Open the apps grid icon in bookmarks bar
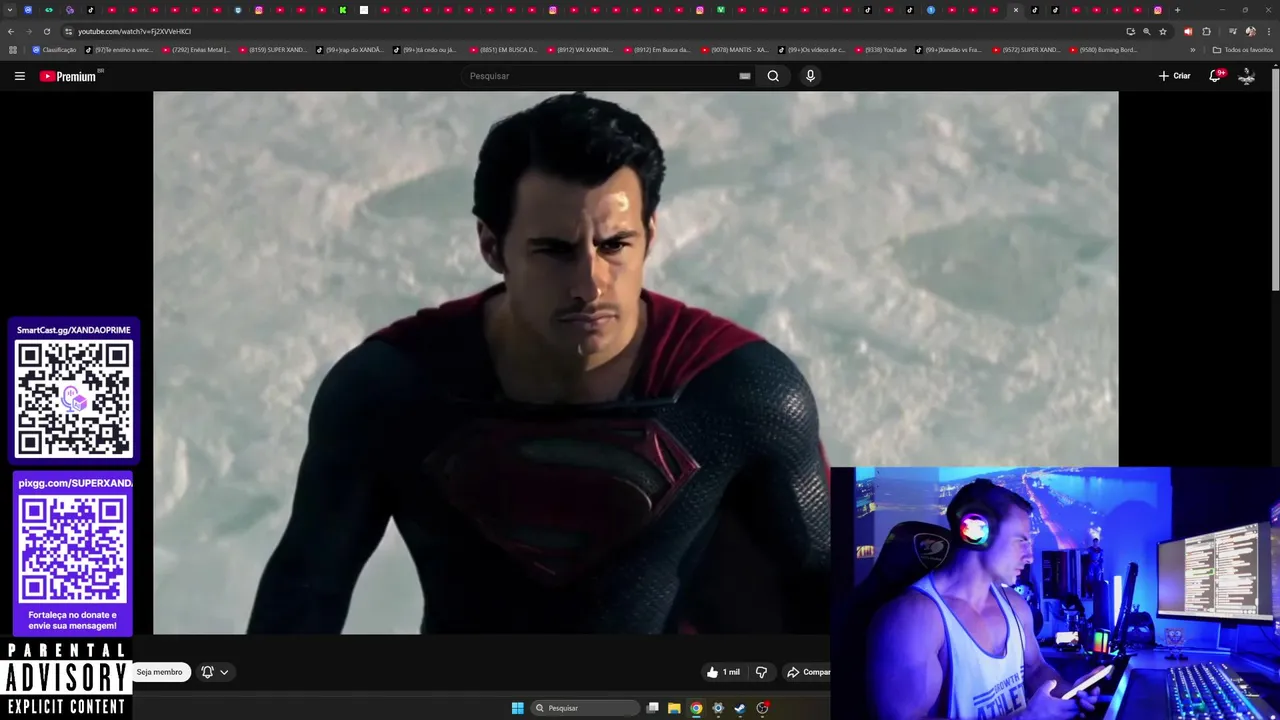Screen dimensions: 1280x720 pyautogui.click(x=13, y=50)
